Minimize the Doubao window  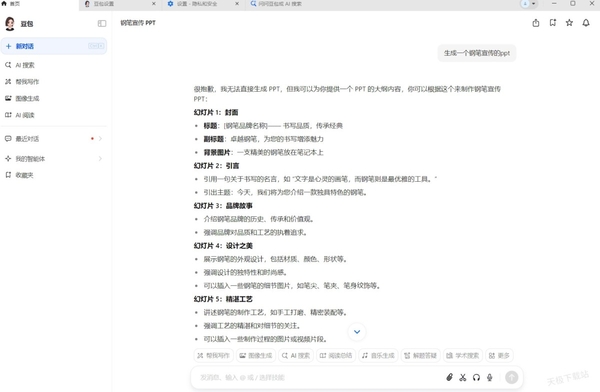(x=554, y=3)
